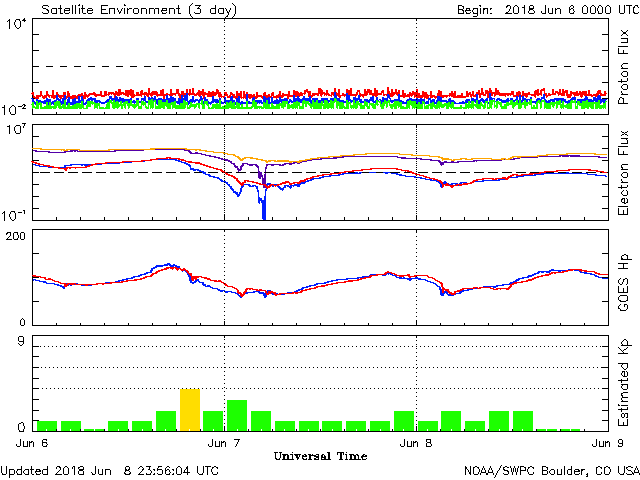Click the tallest green Kp bar after Jun 7
Screen dimensions: 640x480
[x=237, y=416]
